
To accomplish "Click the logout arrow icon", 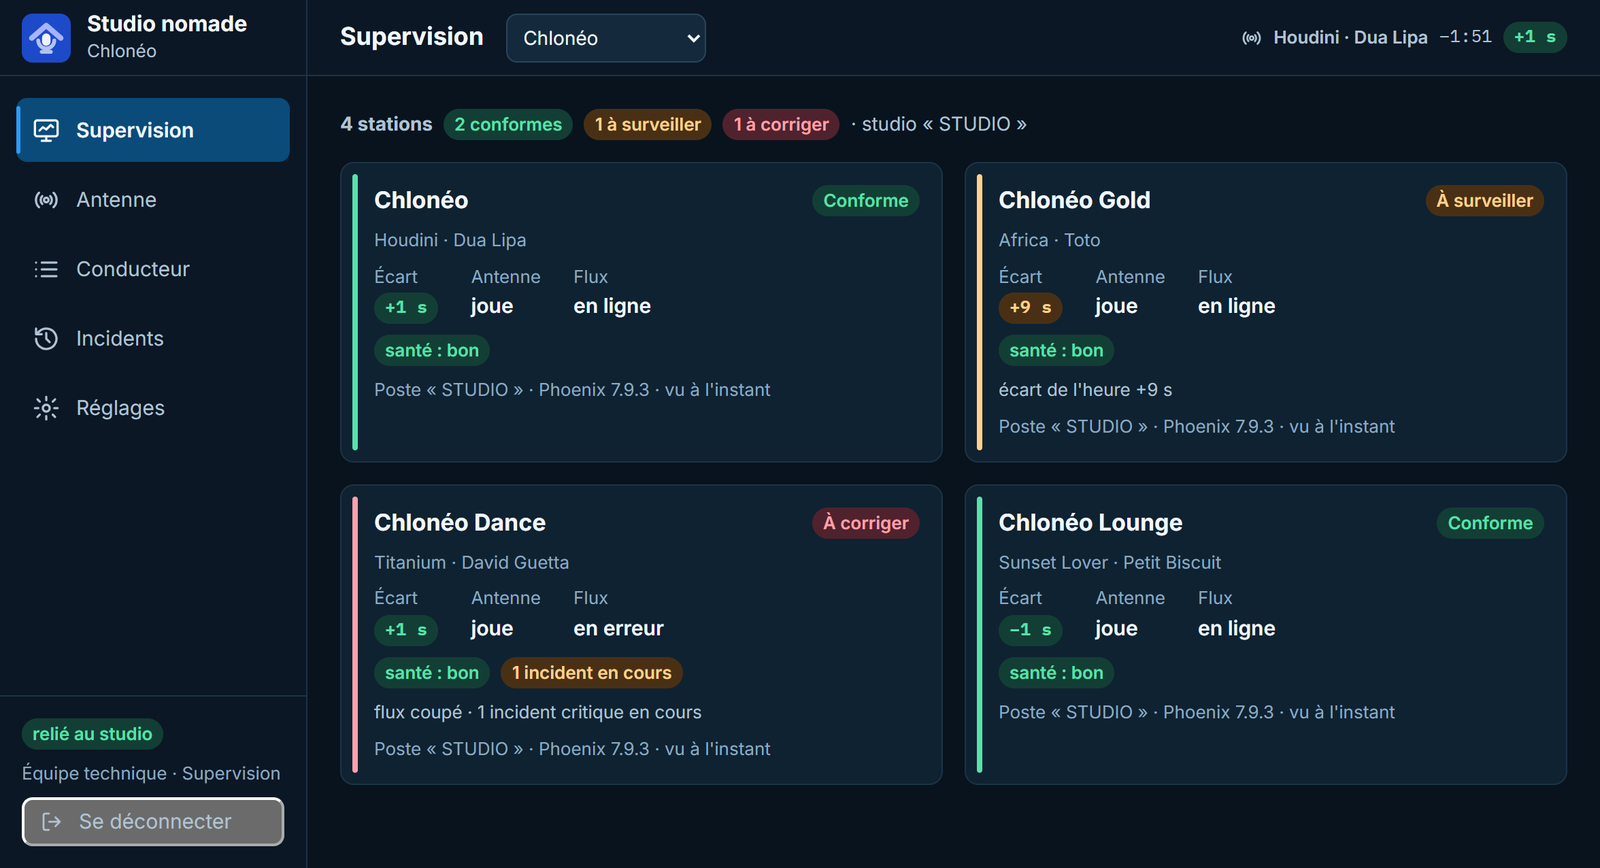I will pyautogui.click(x=52, y=822).
